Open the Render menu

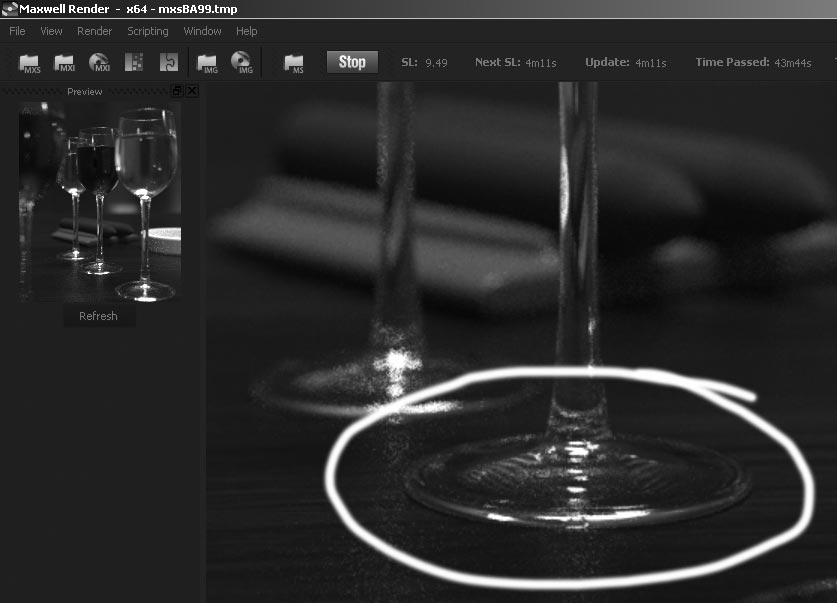94,31
